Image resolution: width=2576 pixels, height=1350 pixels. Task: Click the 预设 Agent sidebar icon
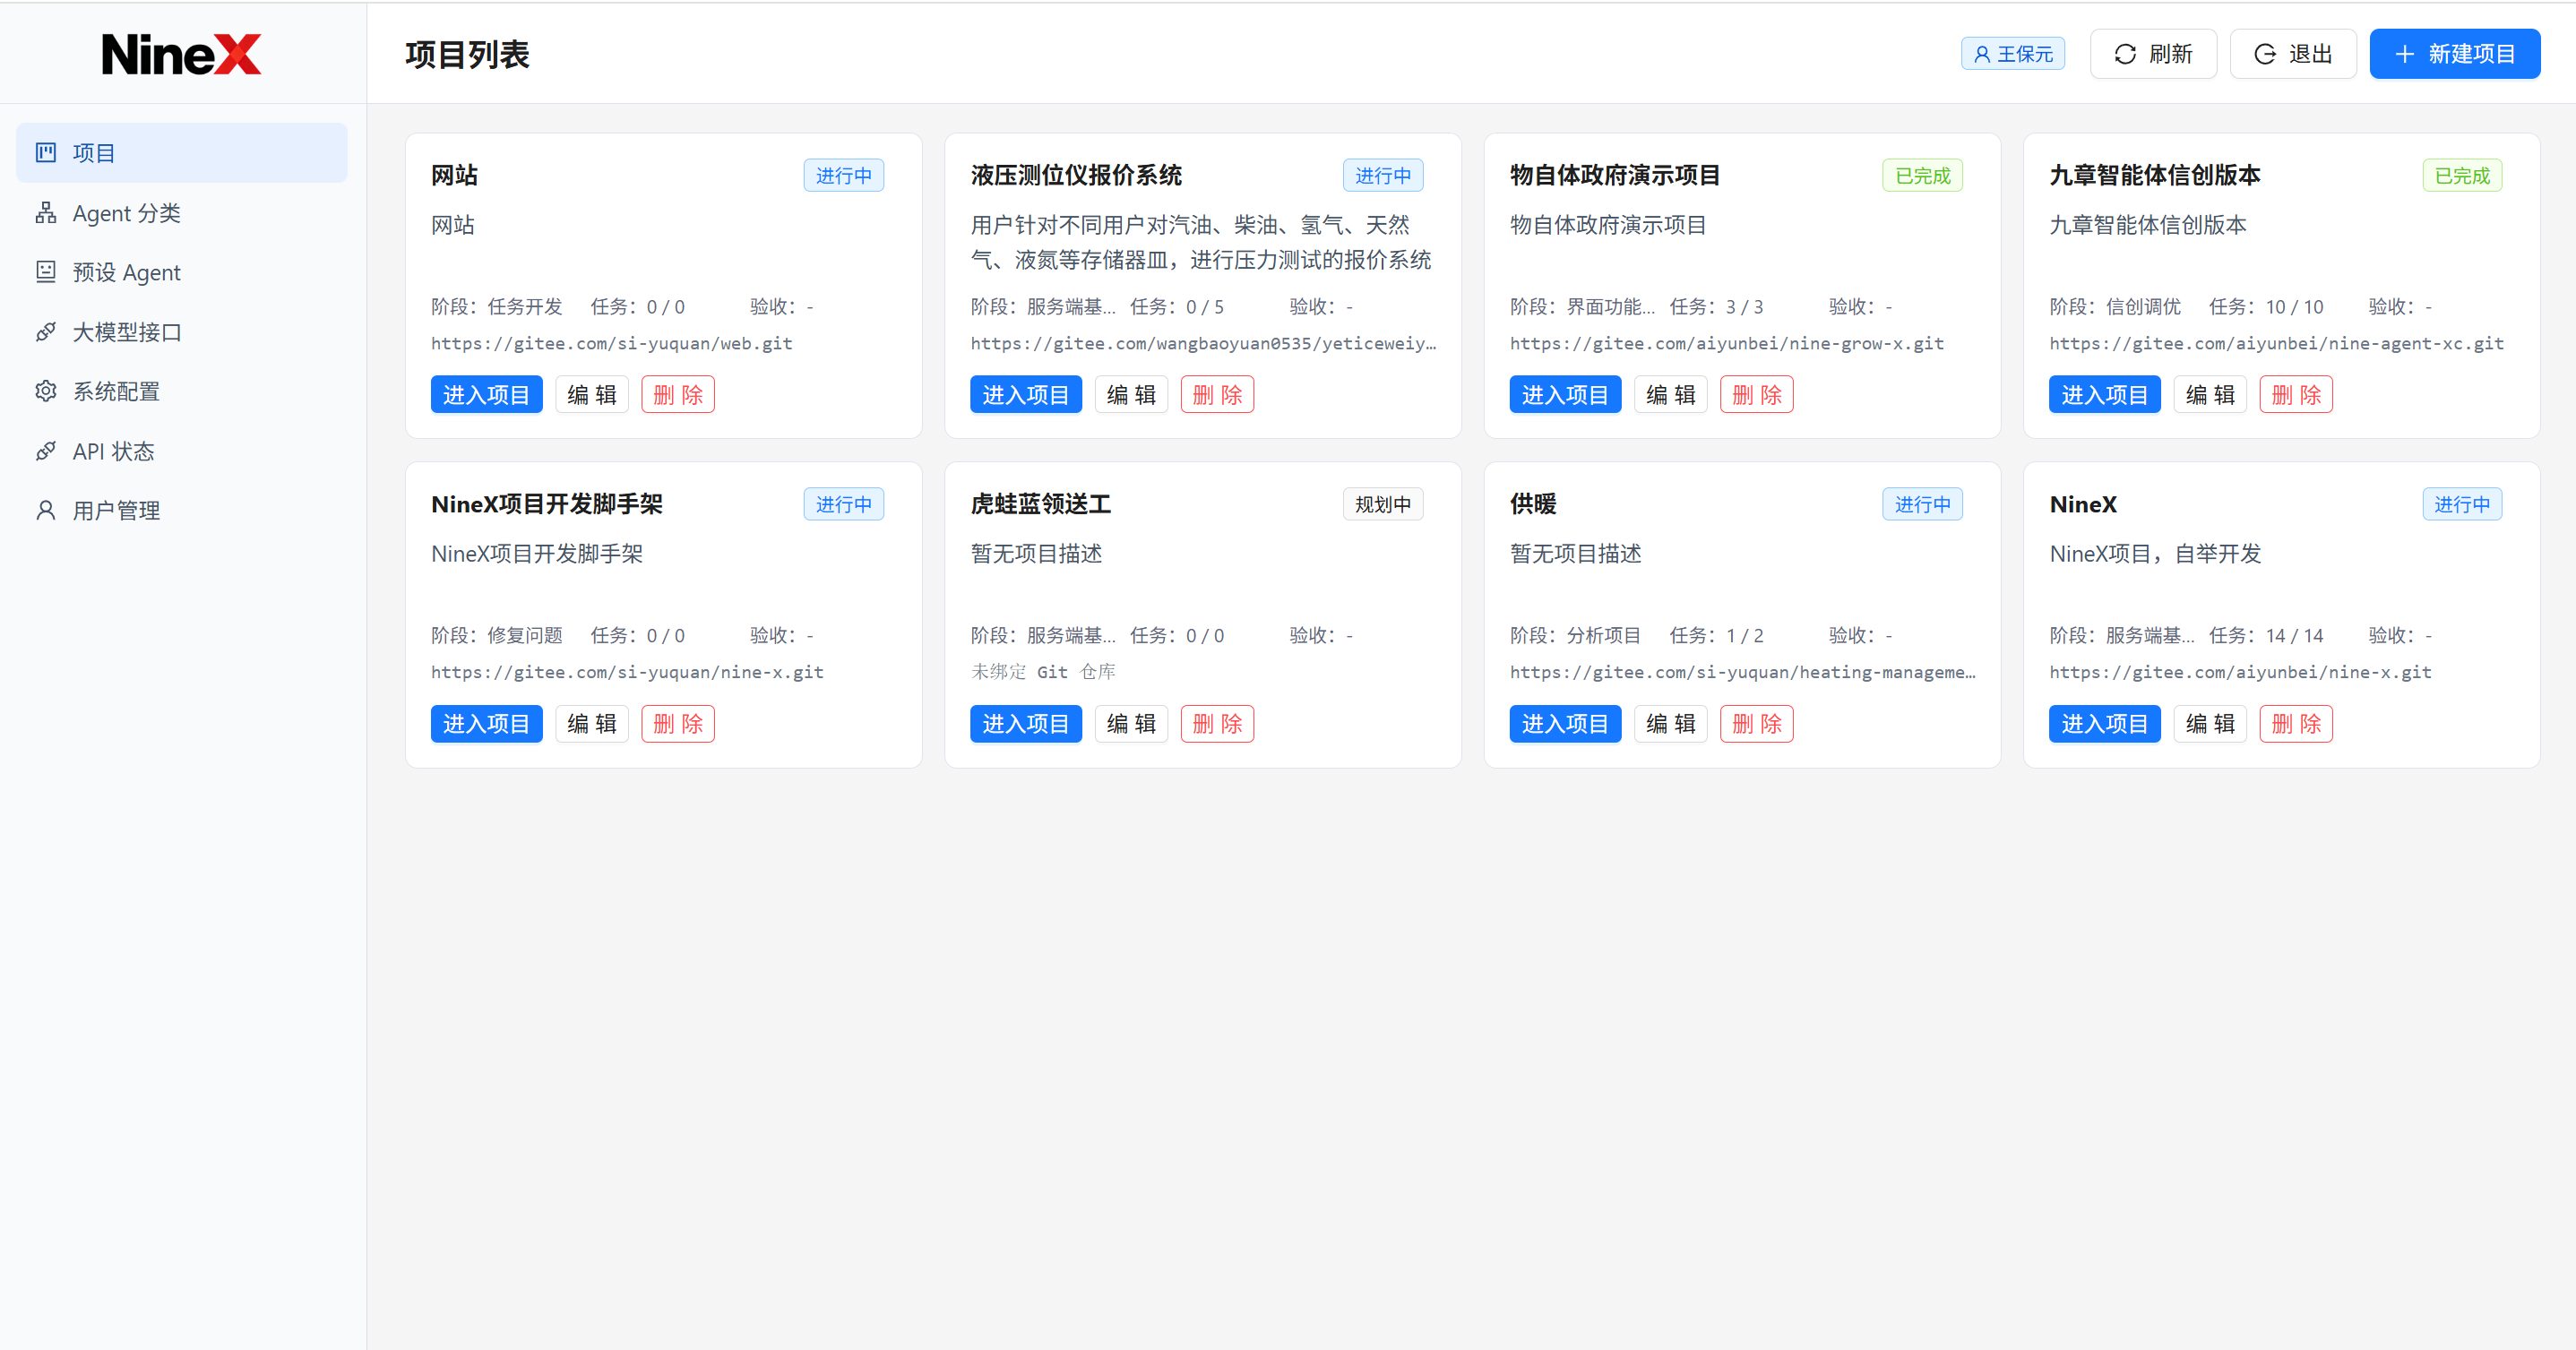[46, 272]
